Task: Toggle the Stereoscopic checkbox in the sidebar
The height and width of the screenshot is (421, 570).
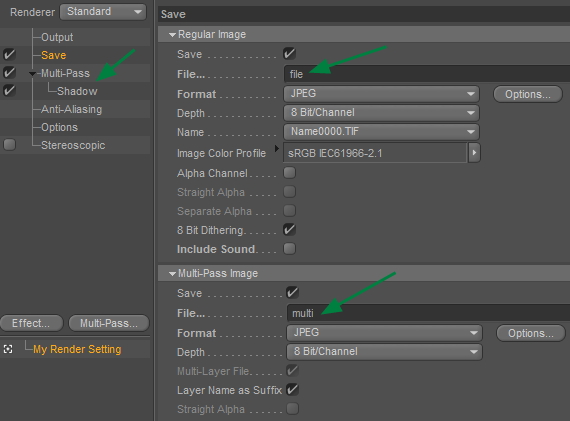Action: [9, 145]
